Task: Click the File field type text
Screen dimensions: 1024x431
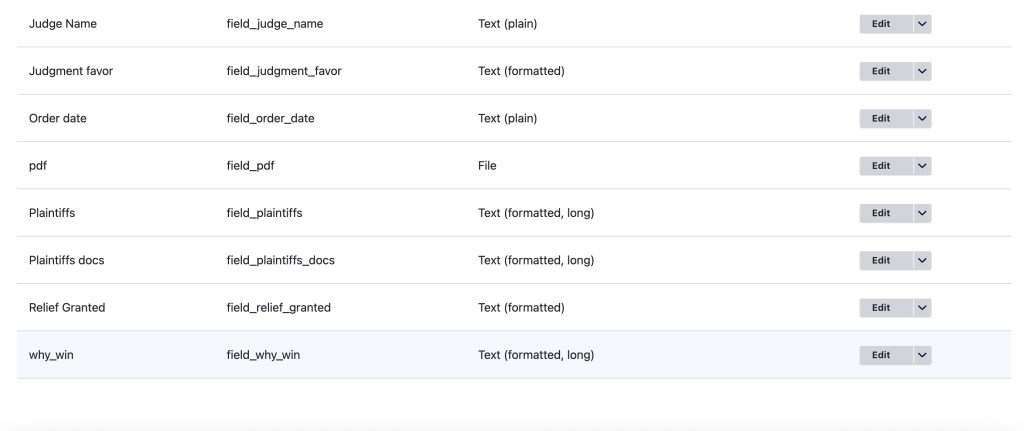Action: point(487,166)
